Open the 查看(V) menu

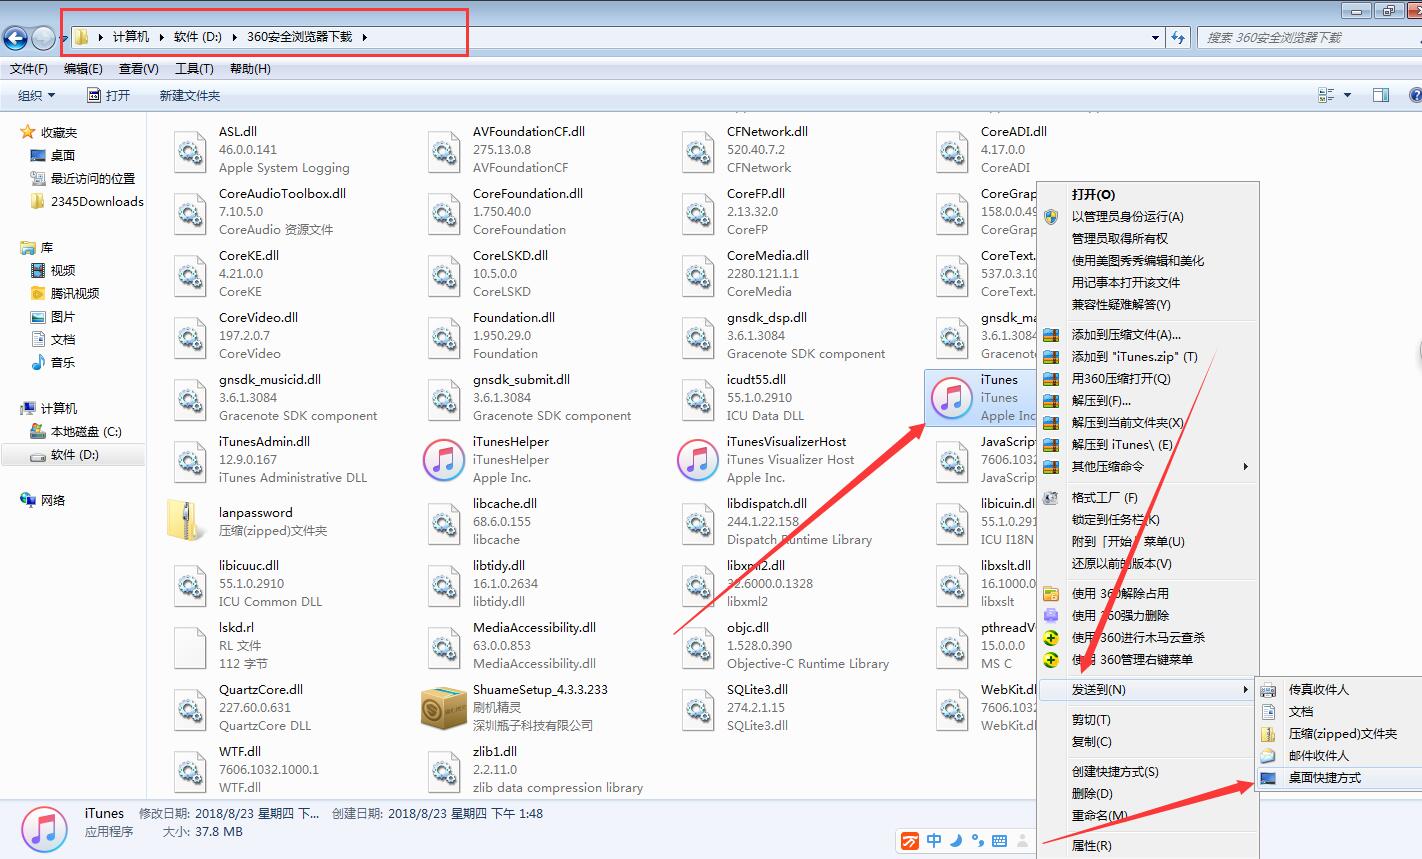[x=138, y=69]
